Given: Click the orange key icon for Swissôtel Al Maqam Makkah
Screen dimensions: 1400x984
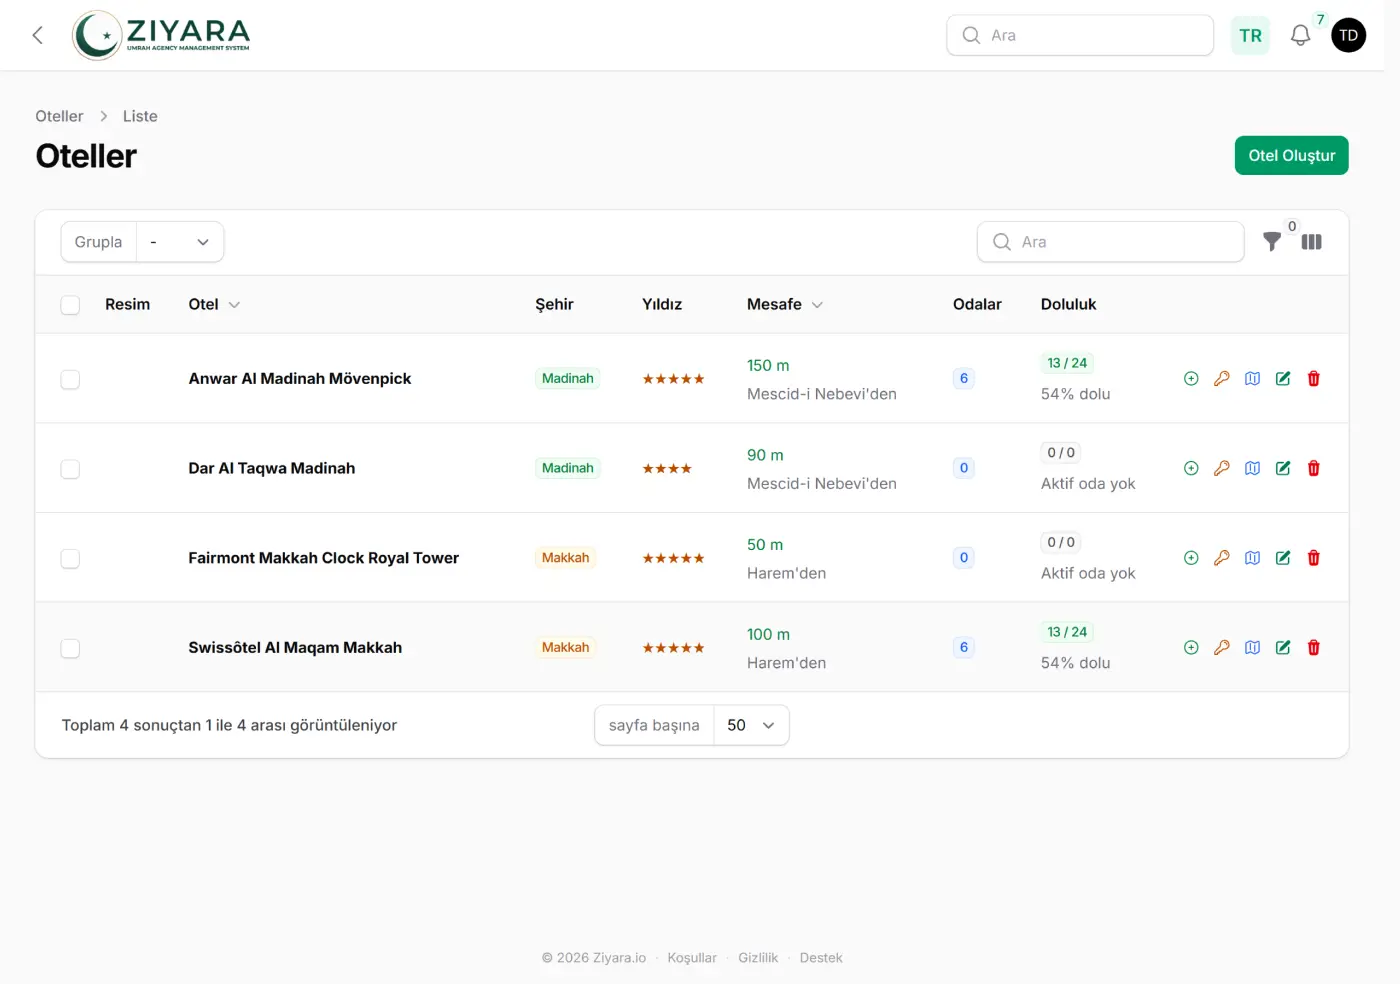Looking at the screenshot, I should [1222, 648].
